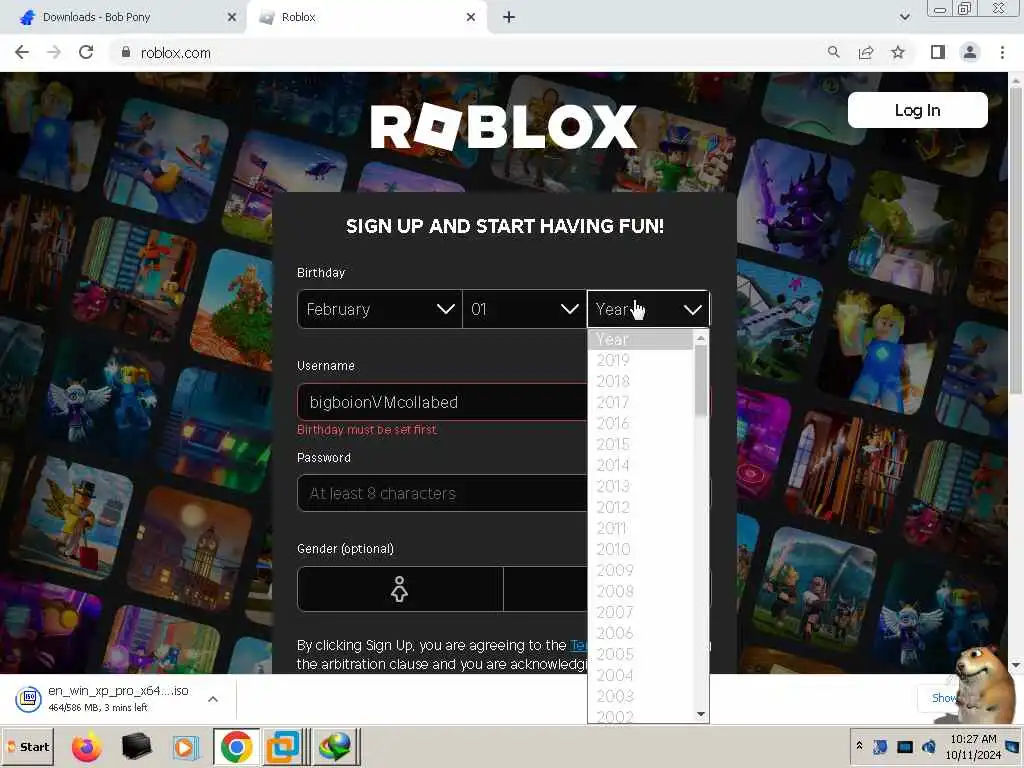Viewport: 1024px width, 768px height.
Task: Choose year 2014
Action: click(640, 465)
